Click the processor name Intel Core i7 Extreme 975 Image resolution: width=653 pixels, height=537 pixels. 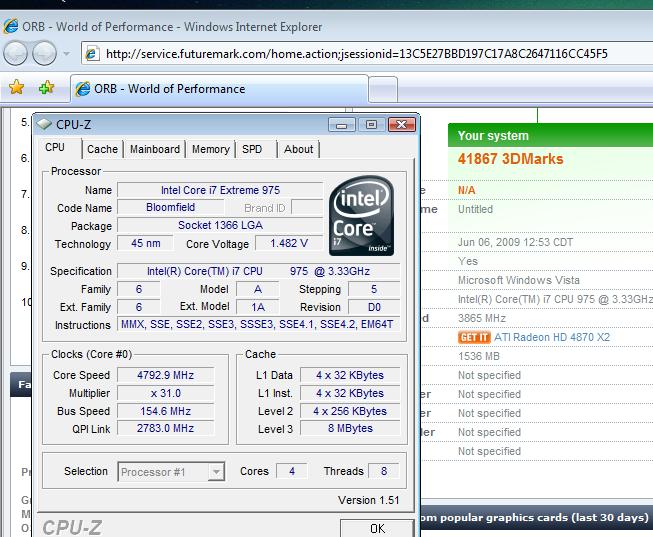click(x=220, y=190)
